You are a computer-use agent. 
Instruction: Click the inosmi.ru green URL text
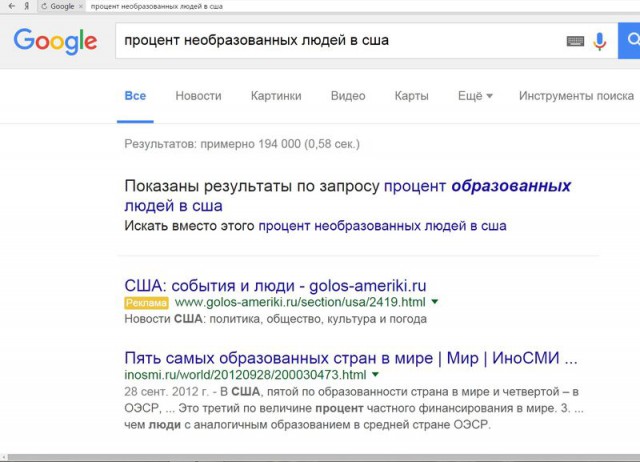coord(245,375)
